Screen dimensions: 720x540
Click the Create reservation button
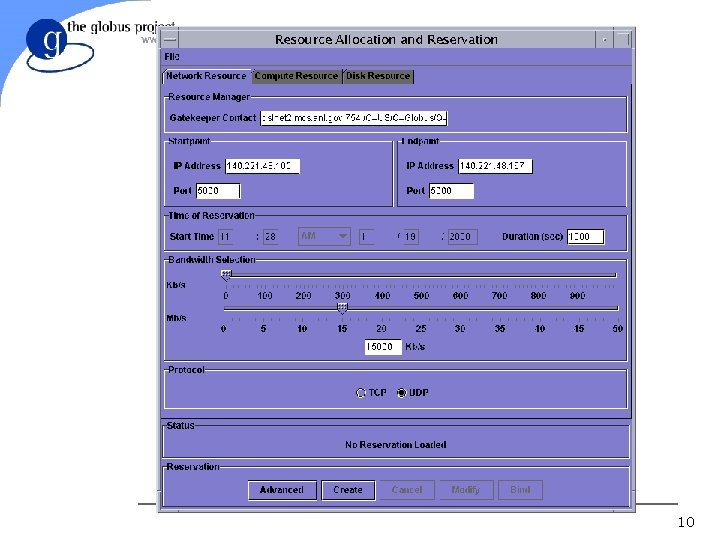(x=348, y=490)
